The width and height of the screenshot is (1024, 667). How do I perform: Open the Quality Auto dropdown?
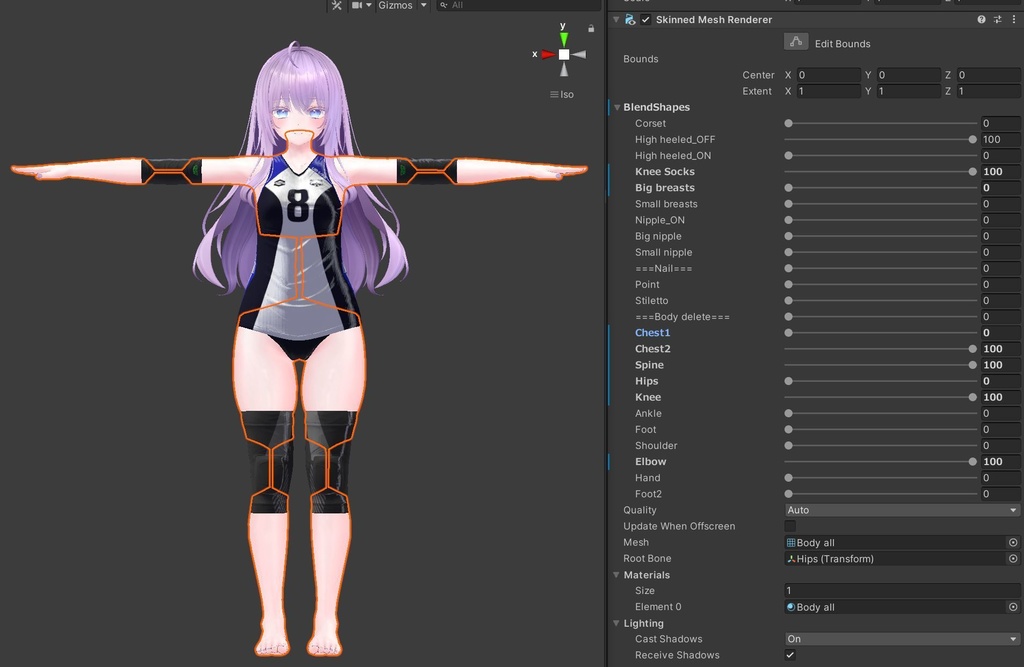click(x=902, y=510)
